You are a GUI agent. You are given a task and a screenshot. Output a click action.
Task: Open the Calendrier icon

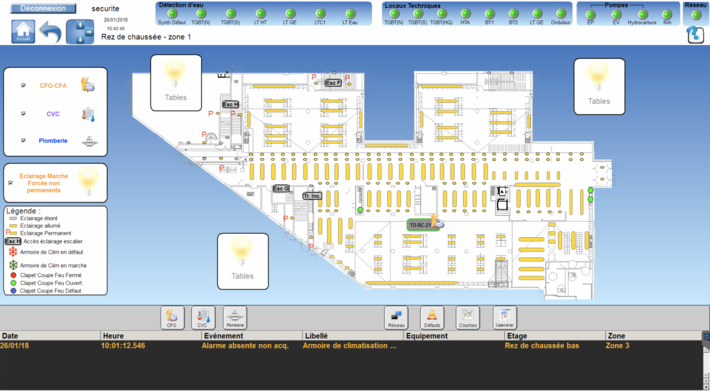tap(504, 317)
